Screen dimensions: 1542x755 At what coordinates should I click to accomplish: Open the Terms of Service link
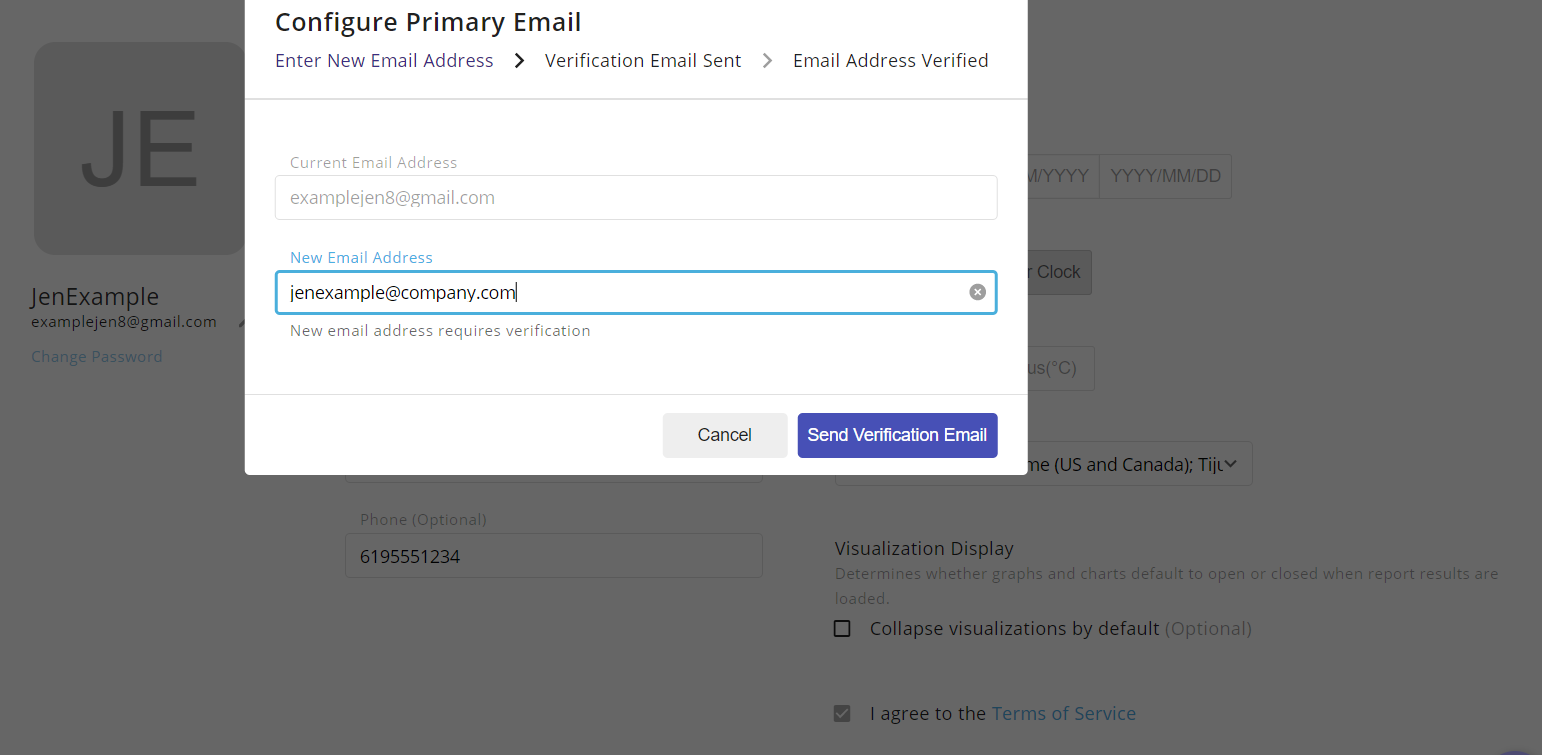(x=1063, y=714)
